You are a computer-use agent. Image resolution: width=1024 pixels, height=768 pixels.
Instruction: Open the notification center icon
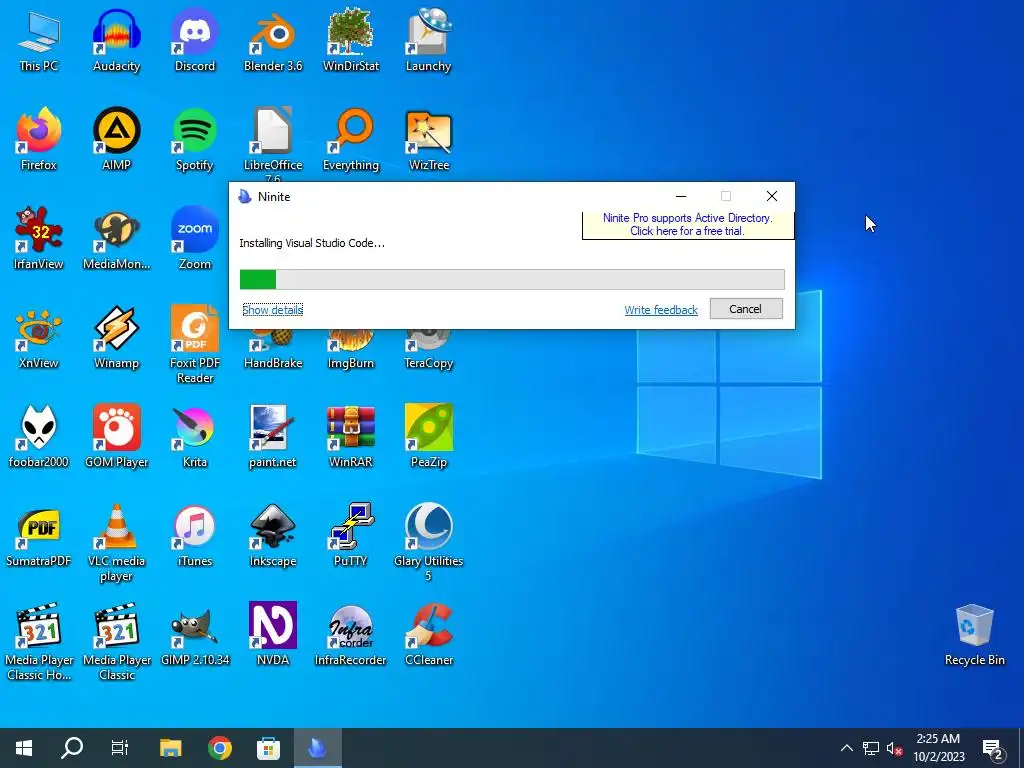pyautogui.click(x=993, y=749)
